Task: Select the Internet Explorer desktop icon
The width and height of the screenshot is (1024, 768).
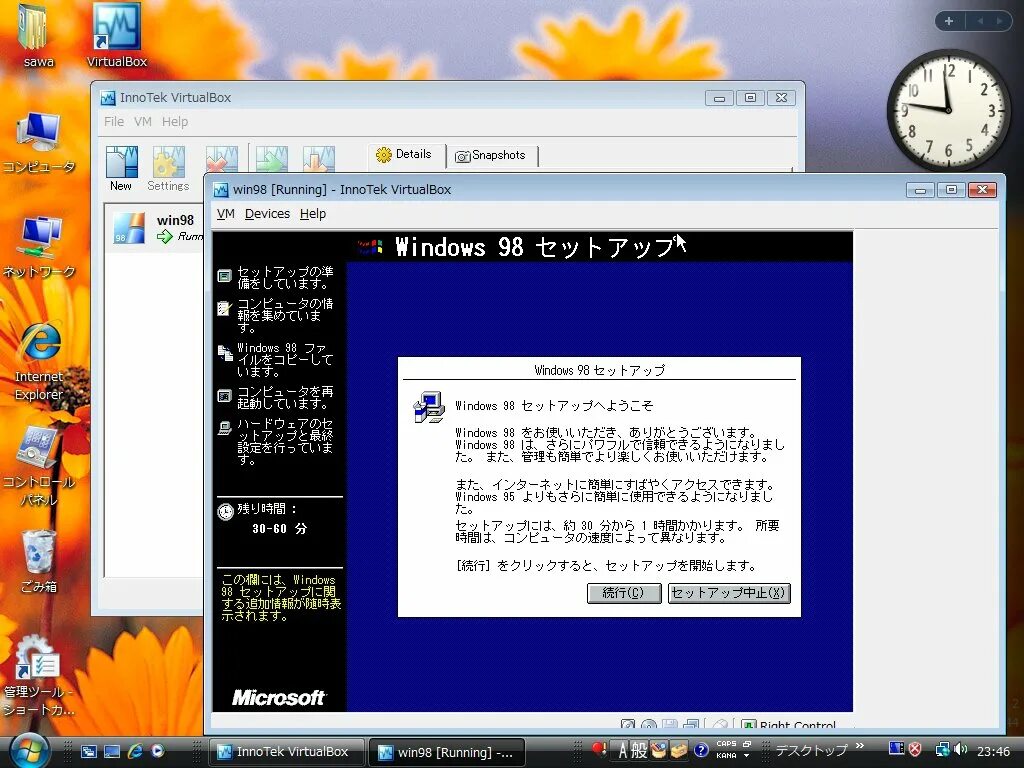Action: click(39, 361)
